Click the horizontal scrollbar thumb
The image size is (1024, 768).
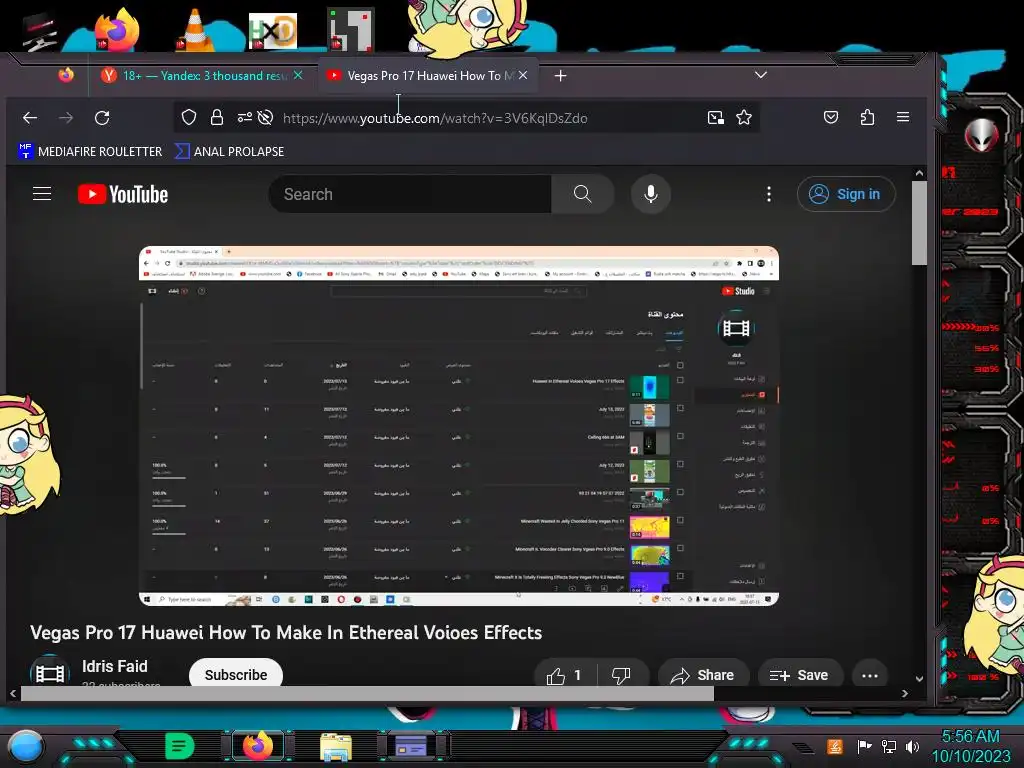[x=367, y=694]
